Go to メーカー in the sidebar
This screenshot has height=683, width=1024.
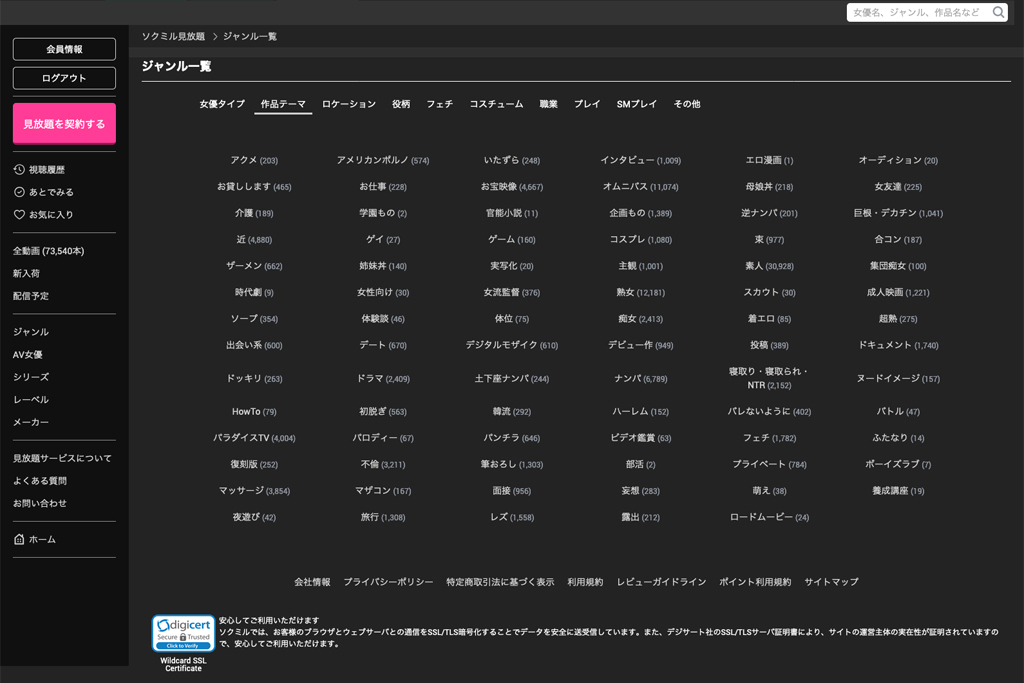[x=31, y=423]
